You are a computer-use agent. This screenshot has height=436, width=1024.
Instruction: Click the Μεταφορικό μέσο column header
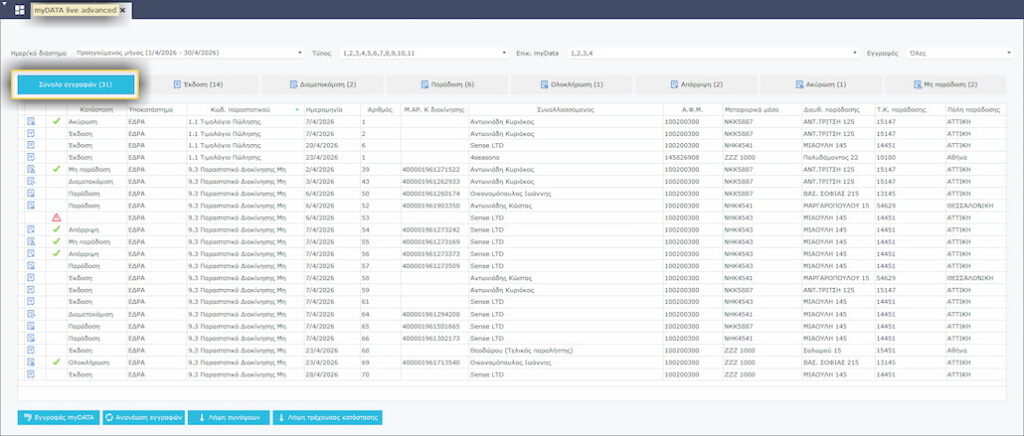[x=761, y=110]
